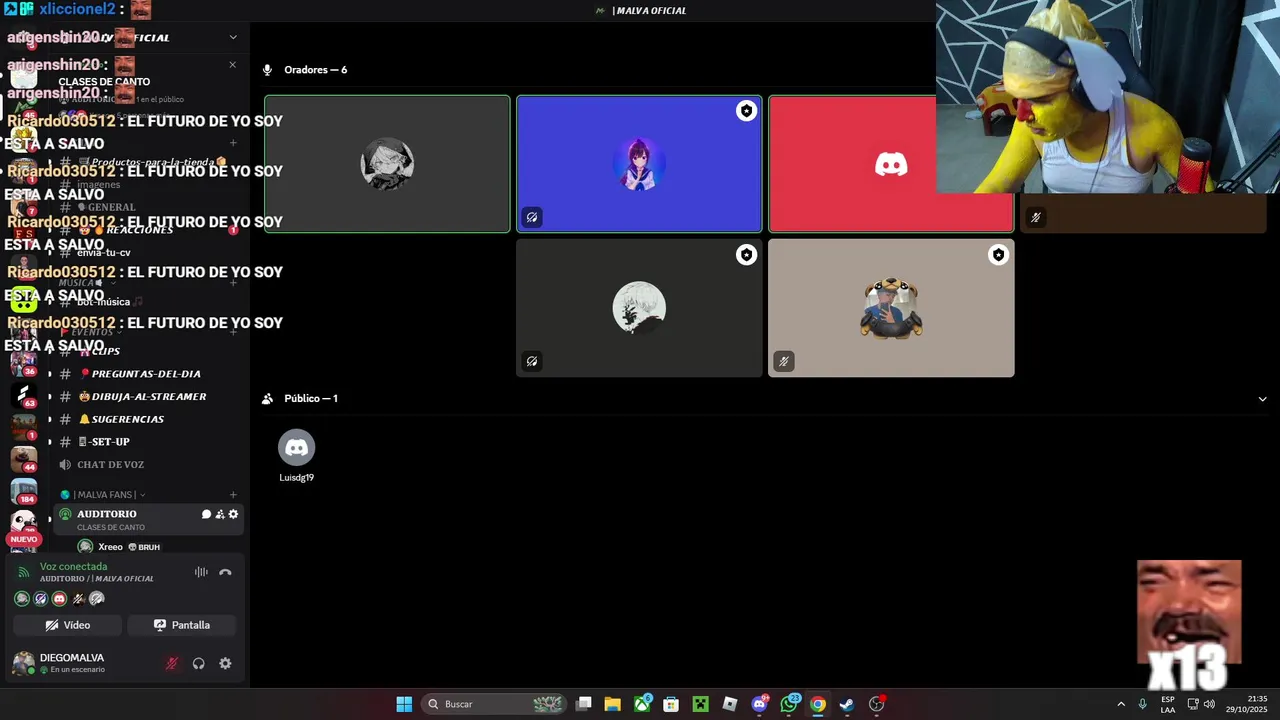The image size is (1280, 720).
Task: Select the anime avatar speaker tile
Action: pyautogui.click(x=387, y=164)
